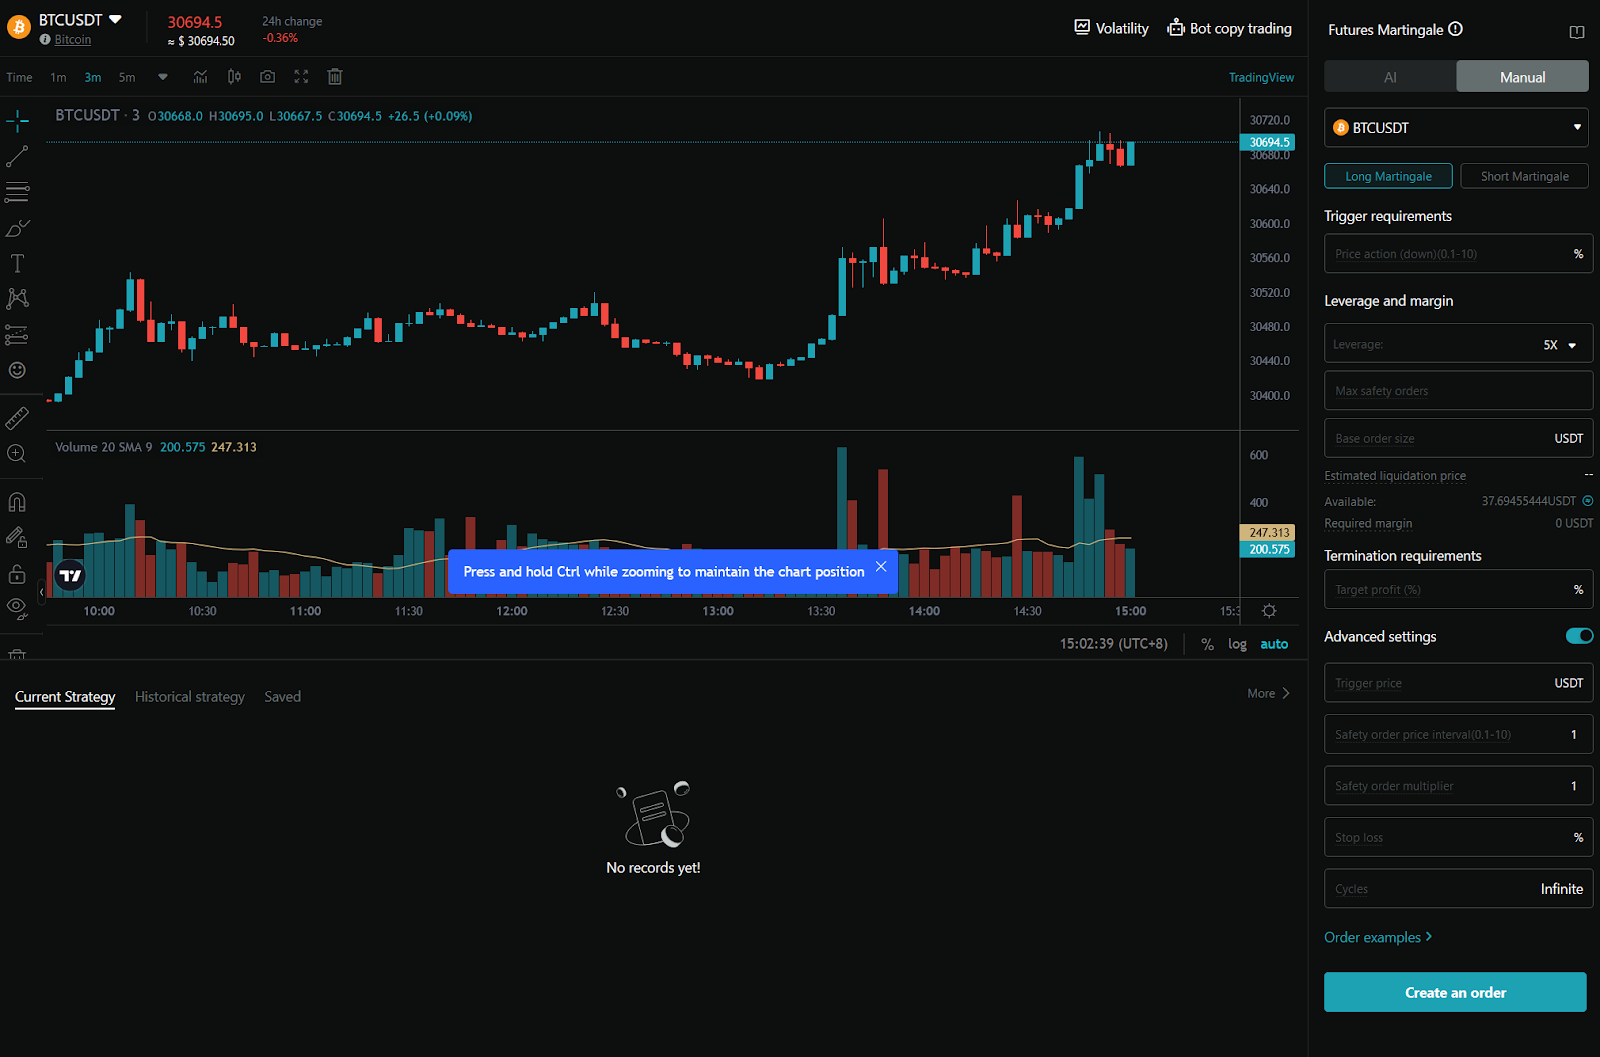1600x1057 pixels.
Task: Open the indicators menu in chart toolbar
Action: pyautogui.click(x=200, y=77)
